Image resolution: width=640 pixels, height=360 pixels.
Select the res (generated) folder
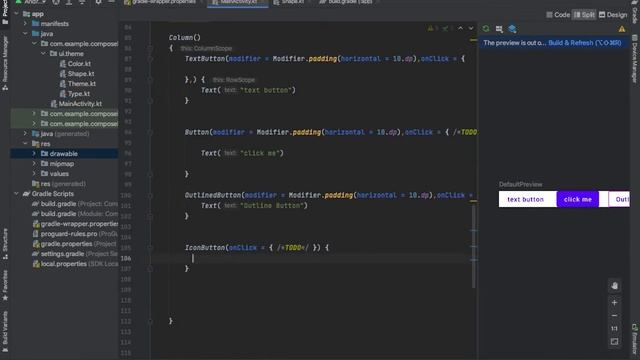pyautogui.click(x=59, y=184)
